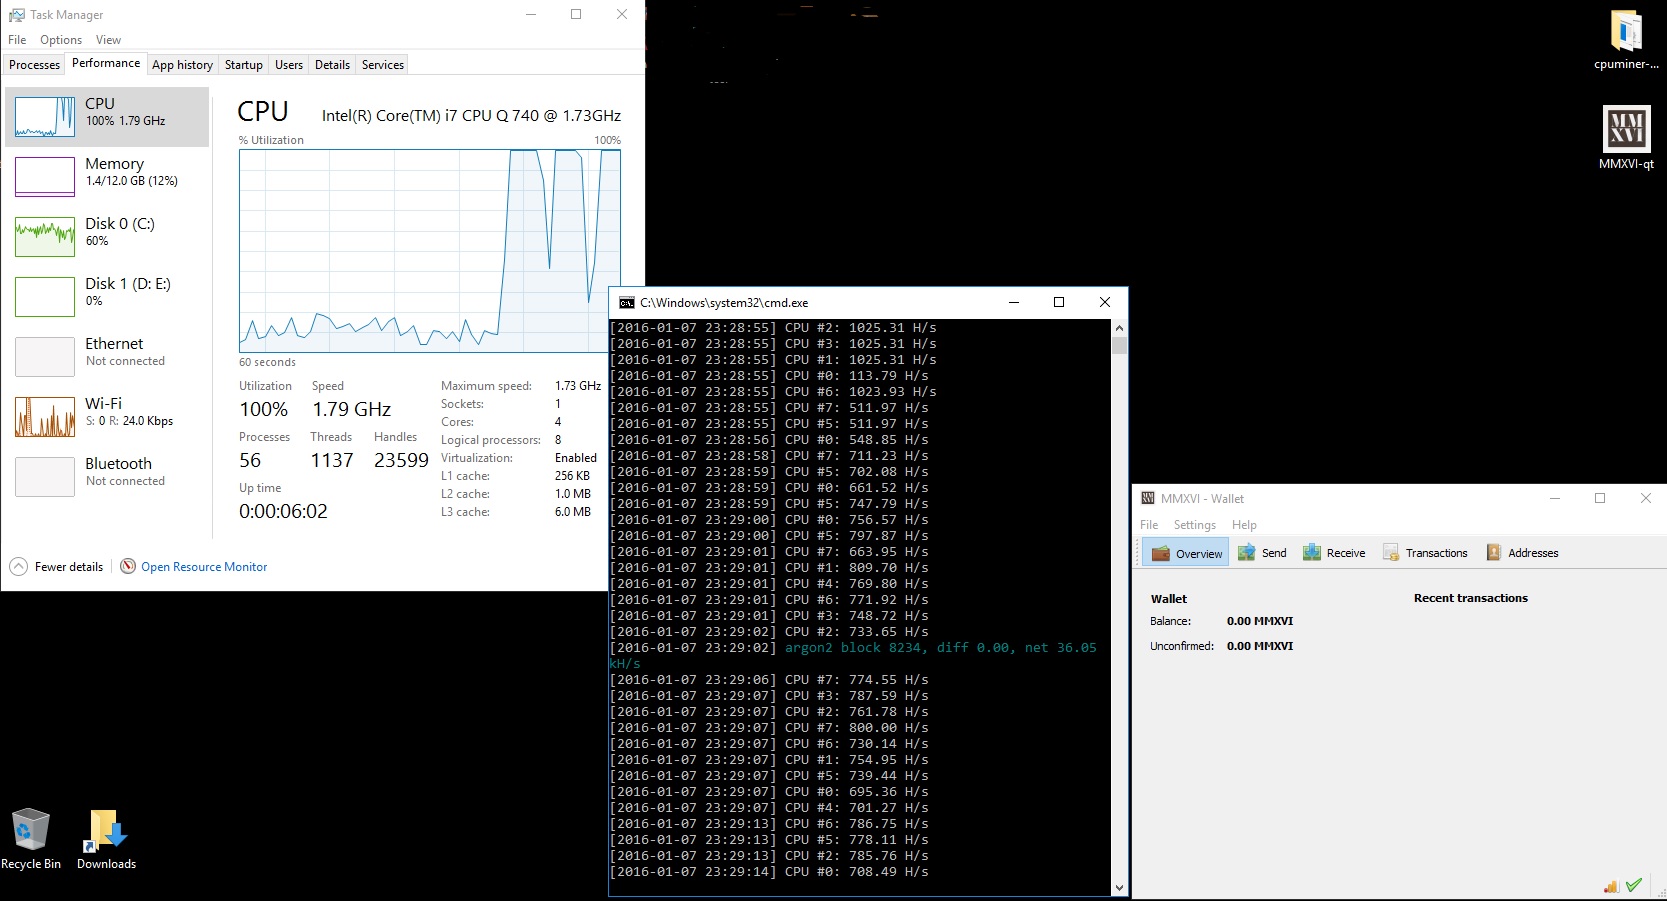The image size is (1667, 901).
Task: Switch to the Users tab
Action: [289, 65]
